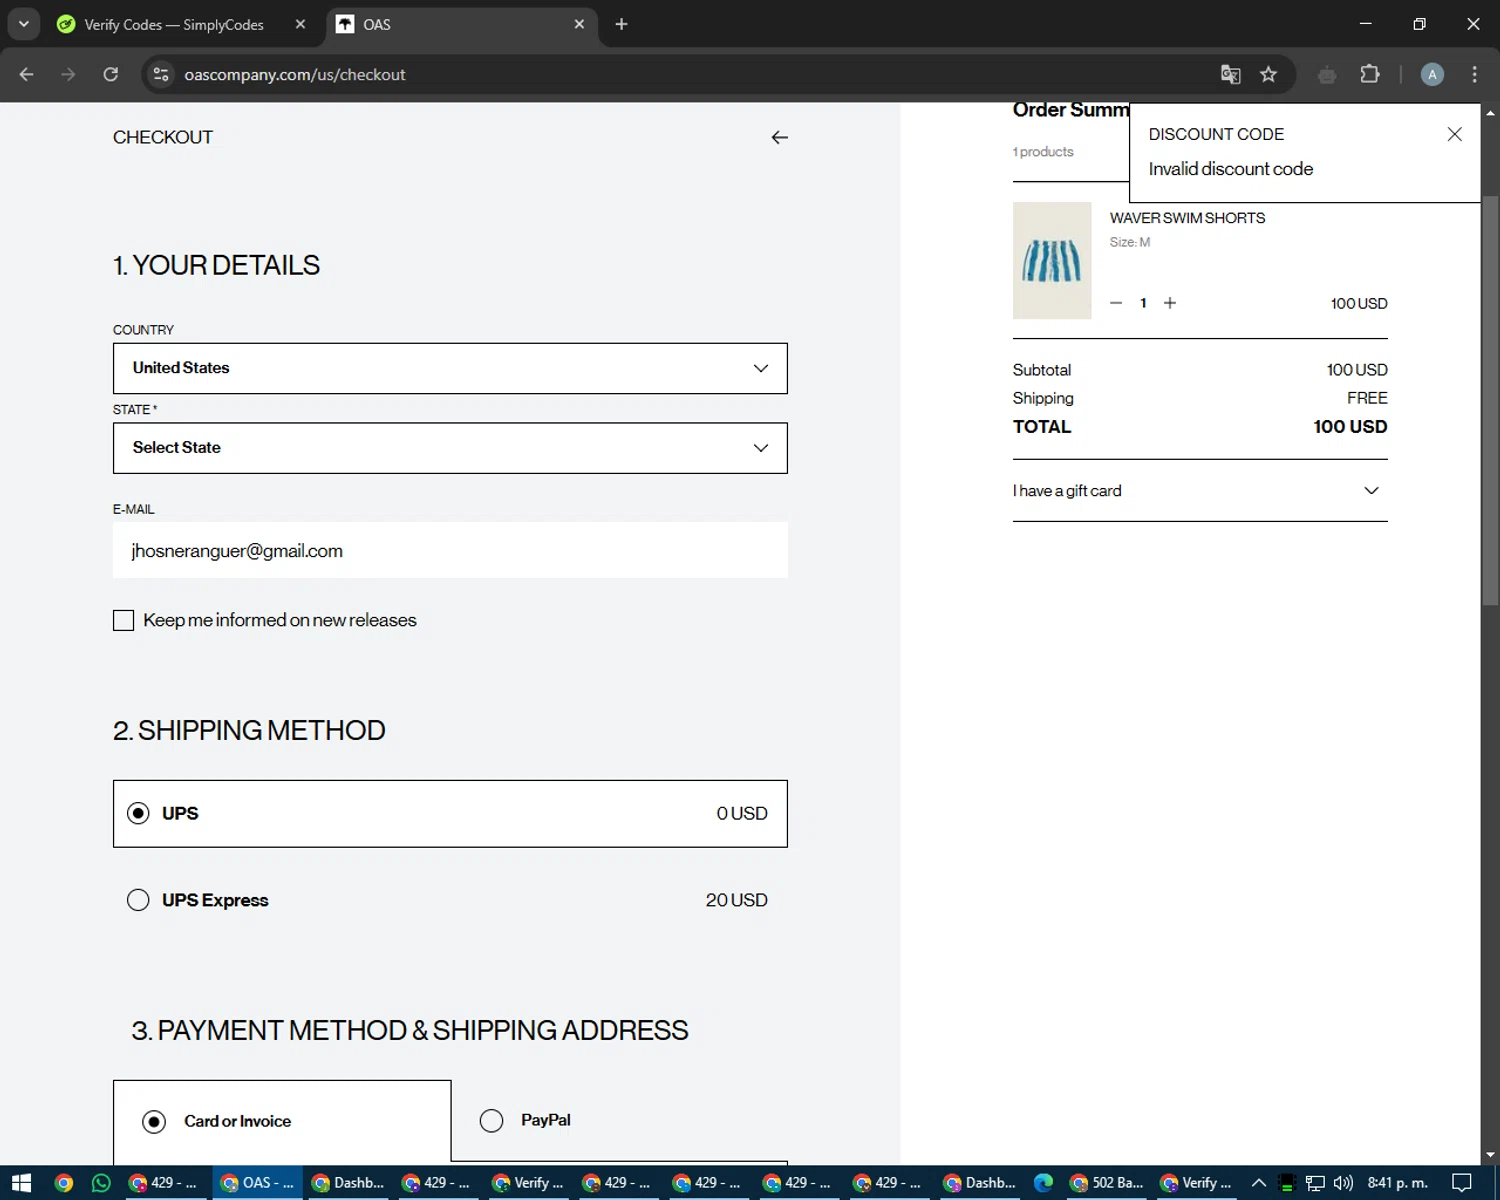Open WhatsApp from the taskbar
Image resolution: width=1500 pixels, height=1200 pixels.
[101, 1183]
